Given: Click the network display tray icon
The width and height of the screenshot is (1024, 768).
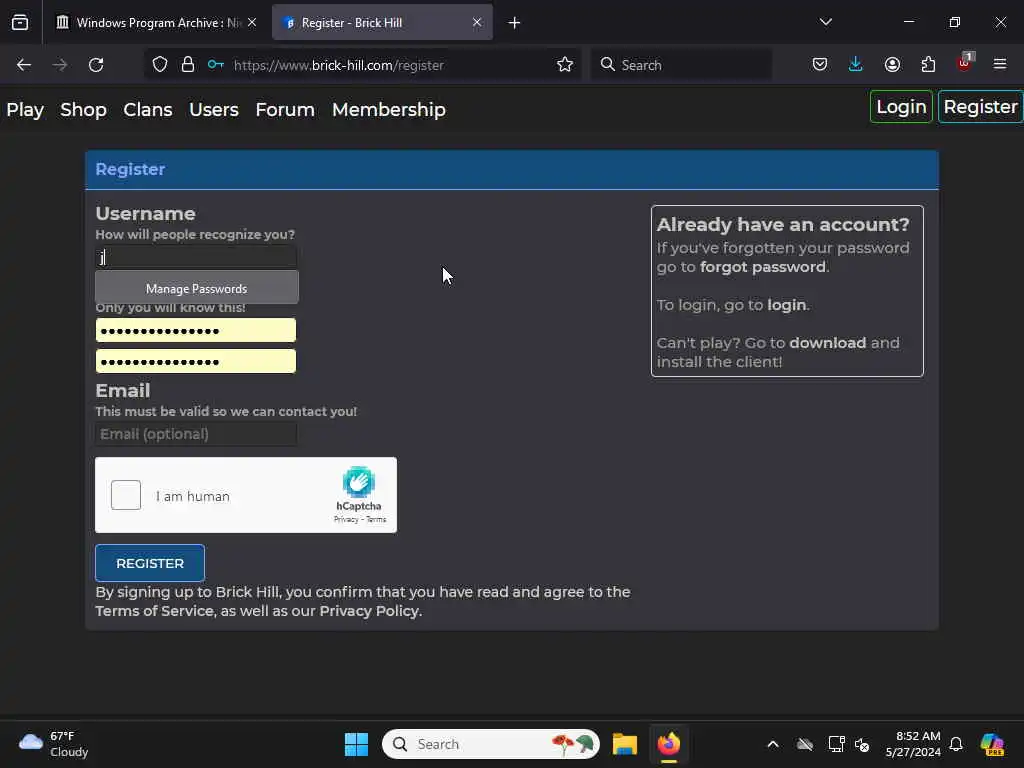Looking at the screenshot, I should coord(836,744).
